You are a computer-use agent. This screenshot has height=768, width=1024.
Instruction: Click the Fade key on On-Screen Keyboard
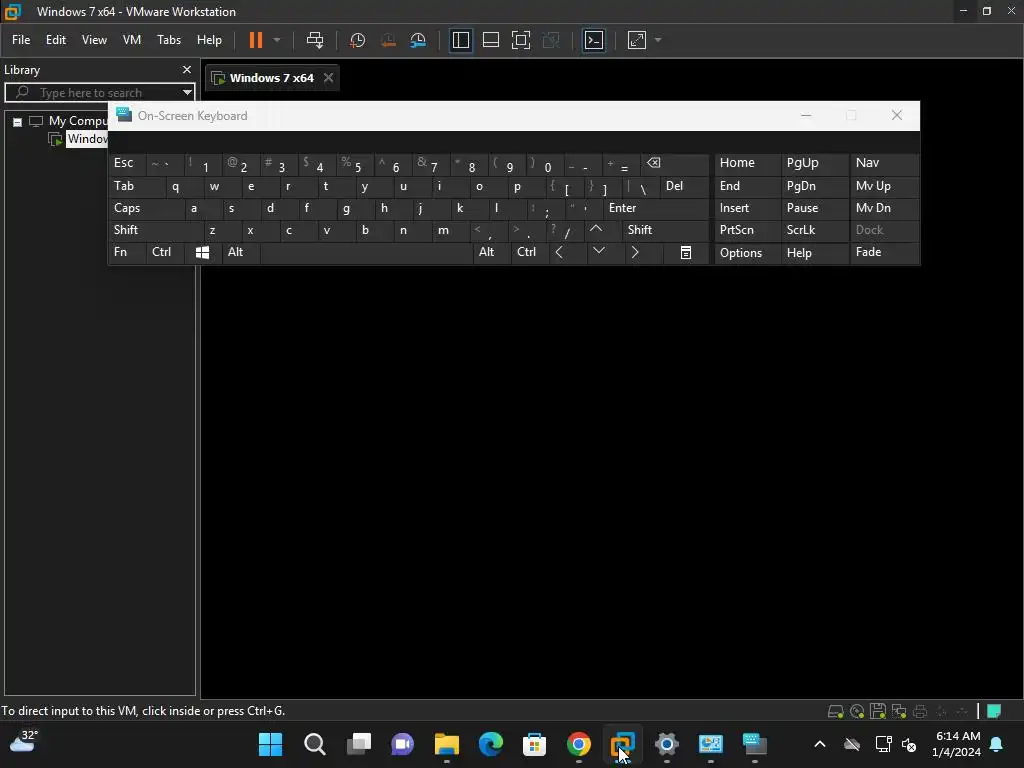point(884,253)
